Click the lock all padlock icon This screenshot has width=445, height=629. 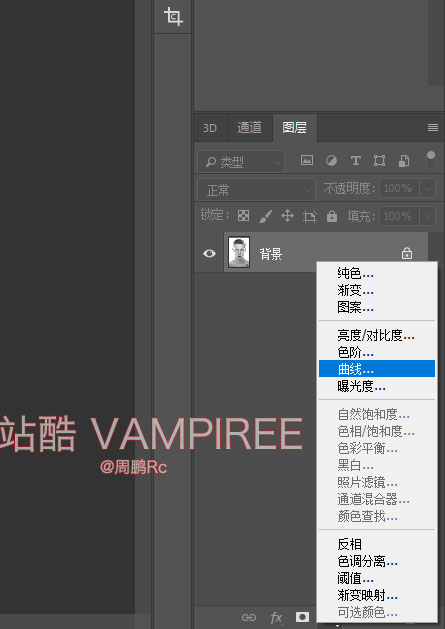pos(332,216)
